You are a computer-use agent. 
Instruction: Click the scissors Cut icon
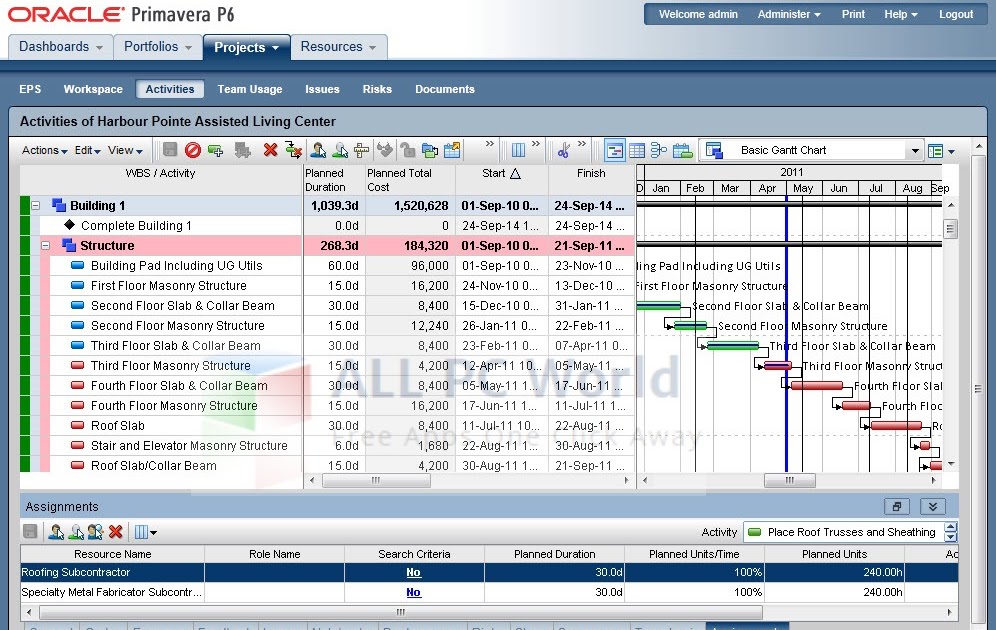(563, 151)
